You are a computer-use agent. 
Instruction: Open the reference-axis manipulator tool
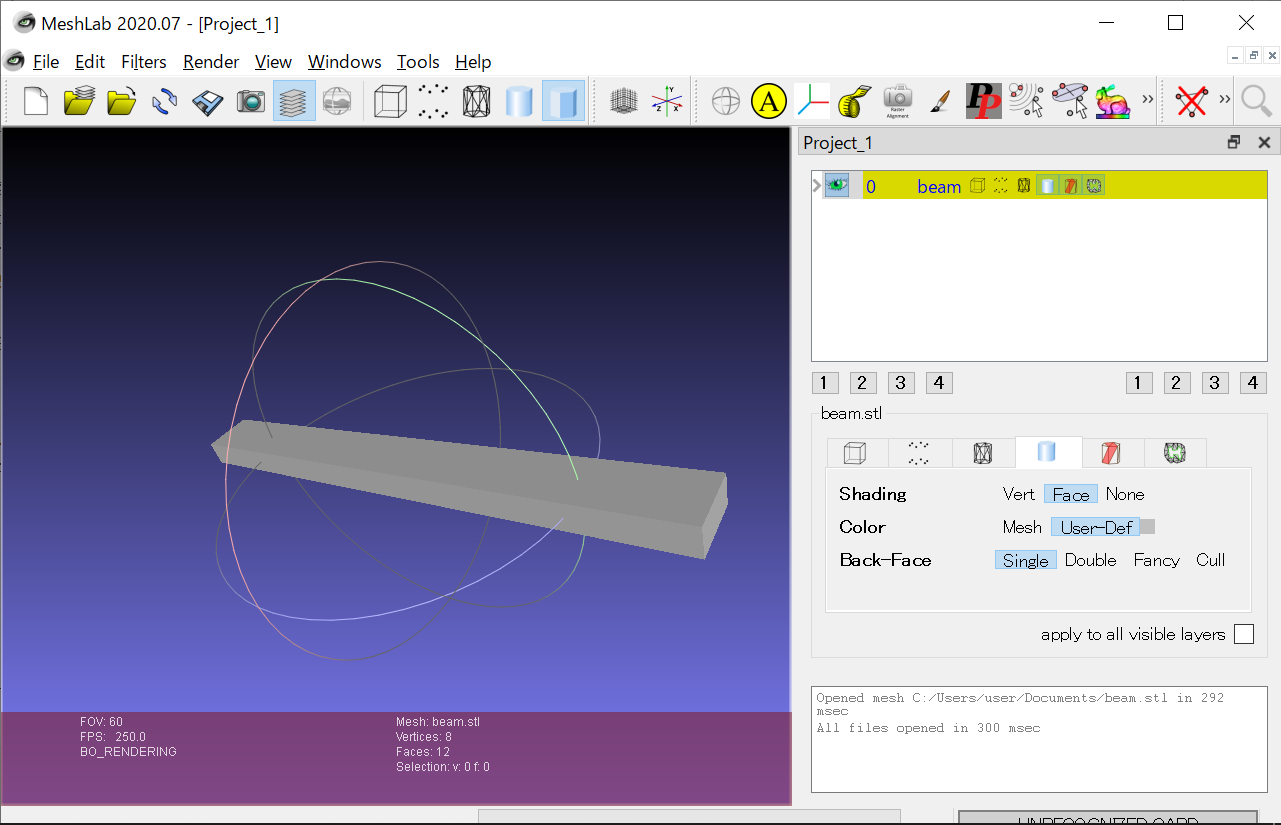(811, 101)
